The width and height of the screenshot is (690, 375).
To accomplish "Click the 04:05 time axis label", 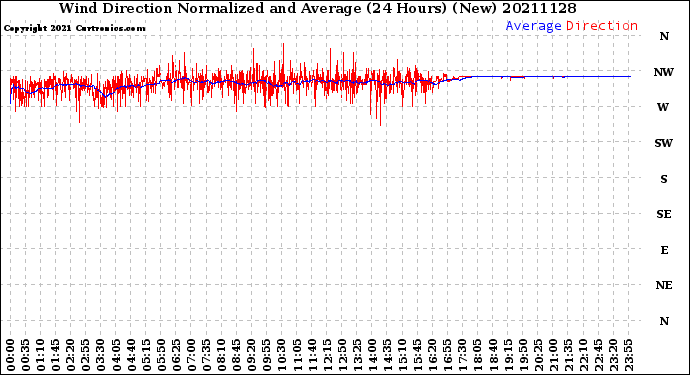I will point(116,356).
